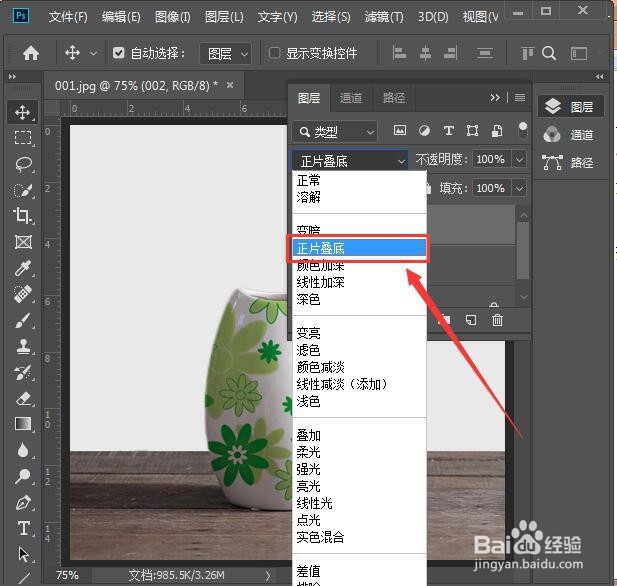Select the Rectangular Marquee tool
Screen dimensions: 617x586
point(23,138)
